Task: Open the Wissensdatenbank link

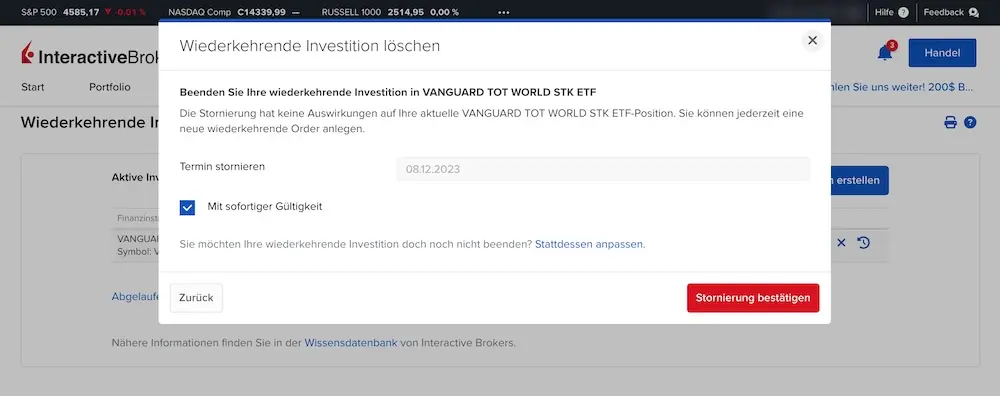Action: tap(351, 342)
